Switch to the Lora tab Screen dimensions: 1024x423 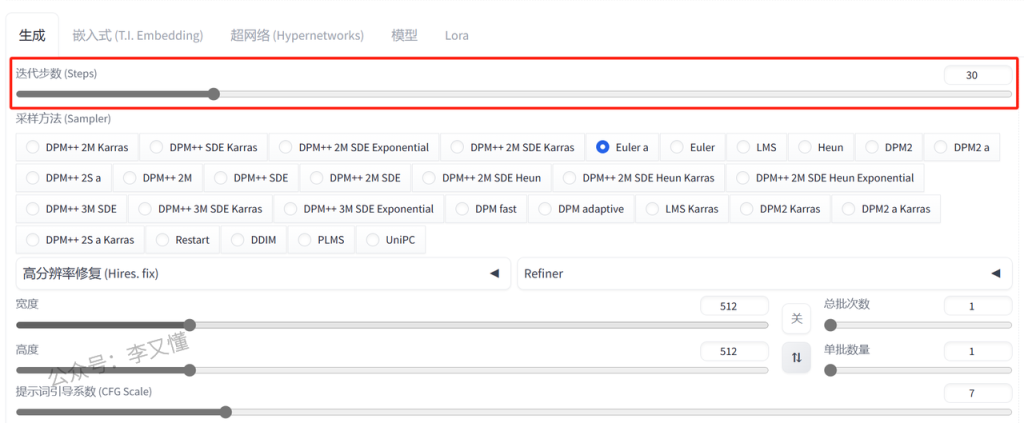[456, 35]
